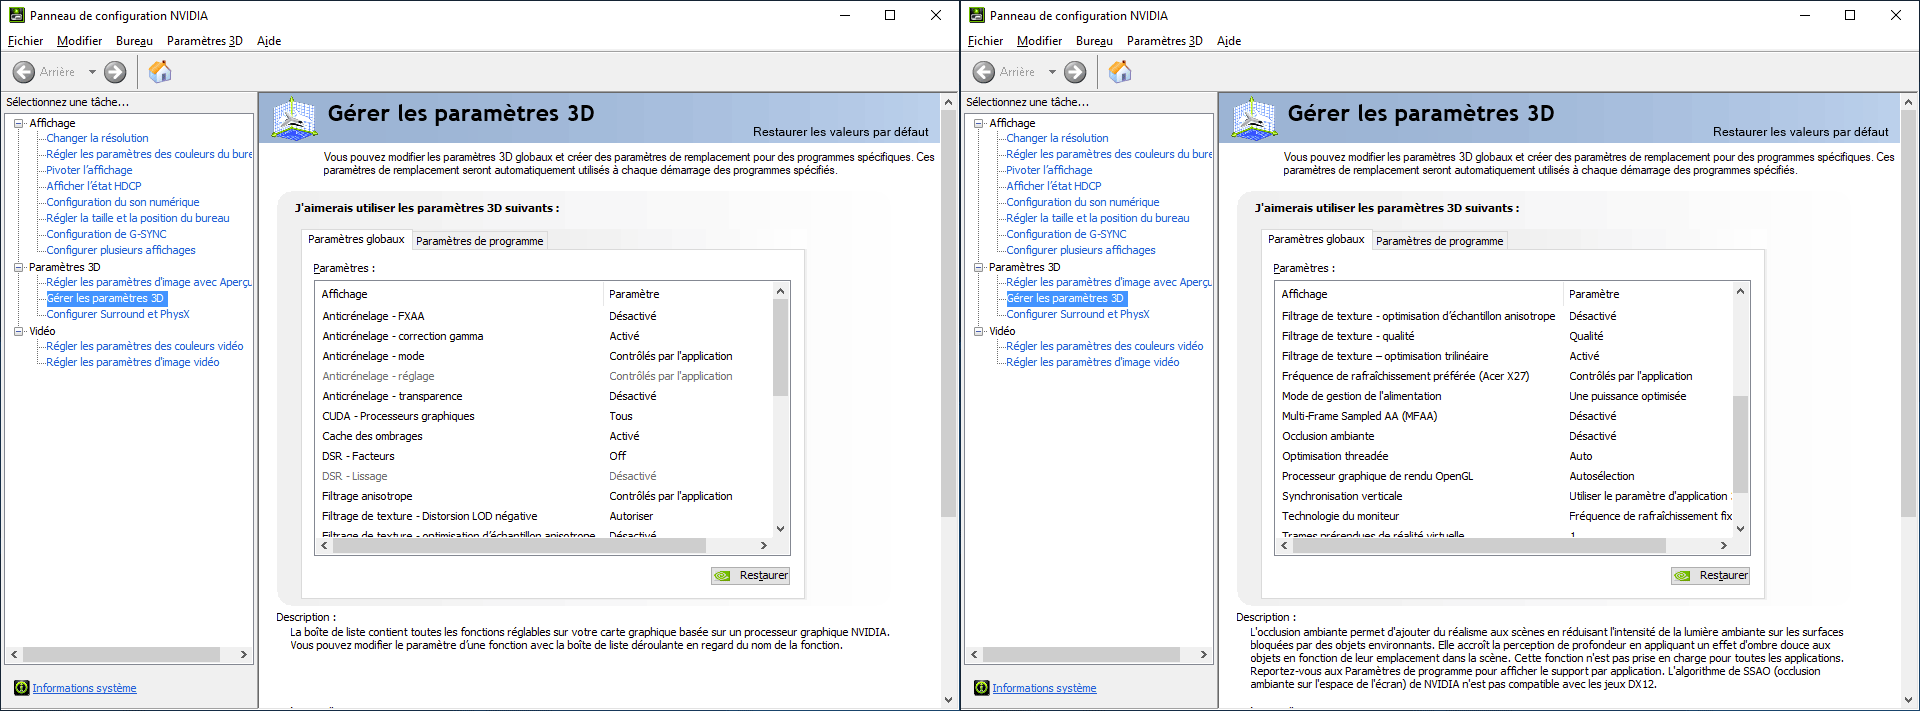Click the Home icon in the right window toolbar

click(x=1120, y=72)
